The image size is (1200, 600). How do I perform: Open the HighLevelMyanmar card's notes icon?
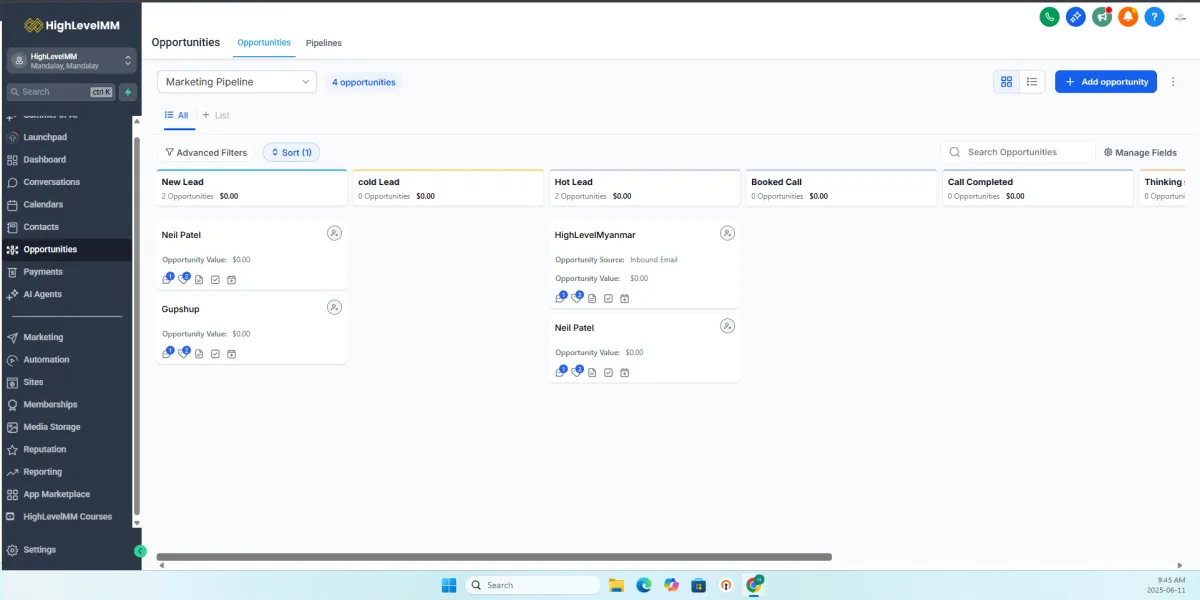click(592, 299)
